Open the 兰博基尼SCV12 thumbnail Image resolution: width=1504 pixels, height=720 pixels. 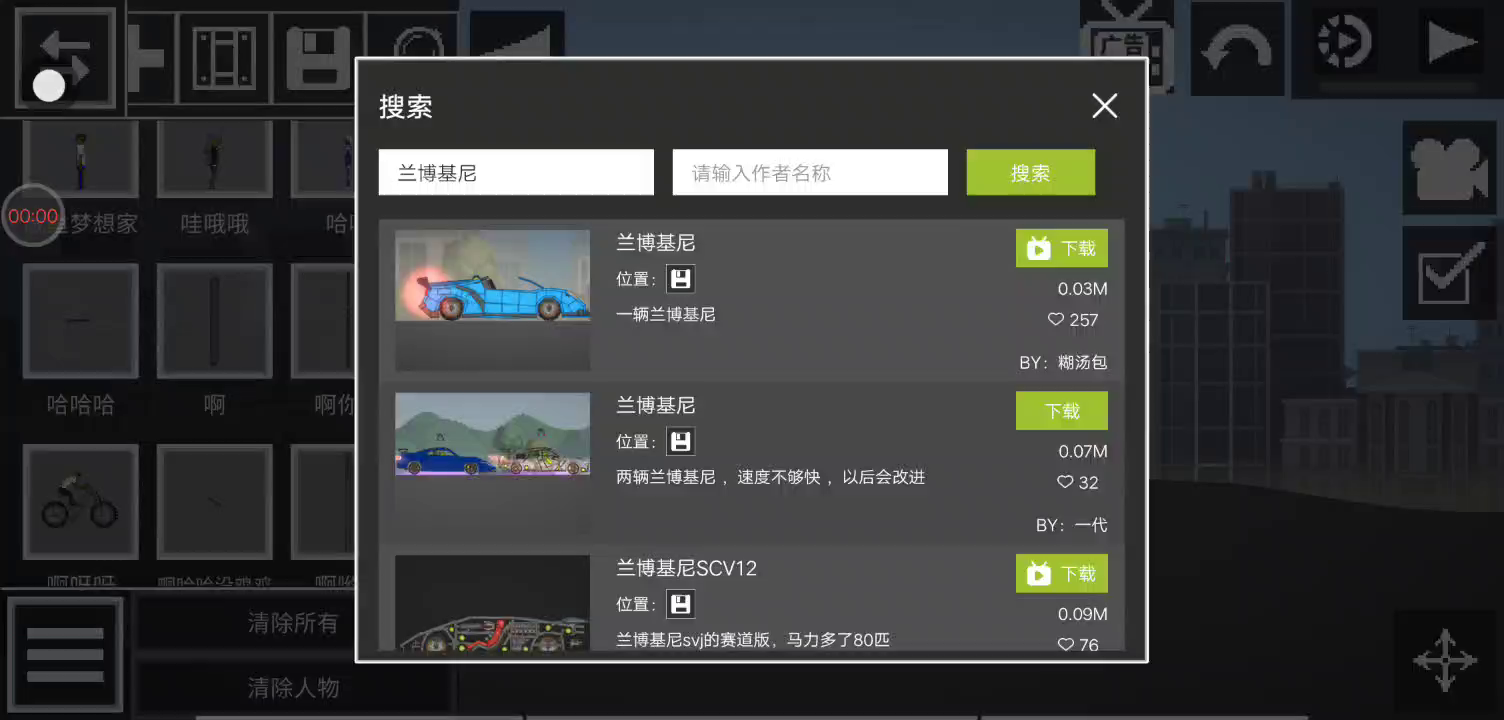coord(493,603)
